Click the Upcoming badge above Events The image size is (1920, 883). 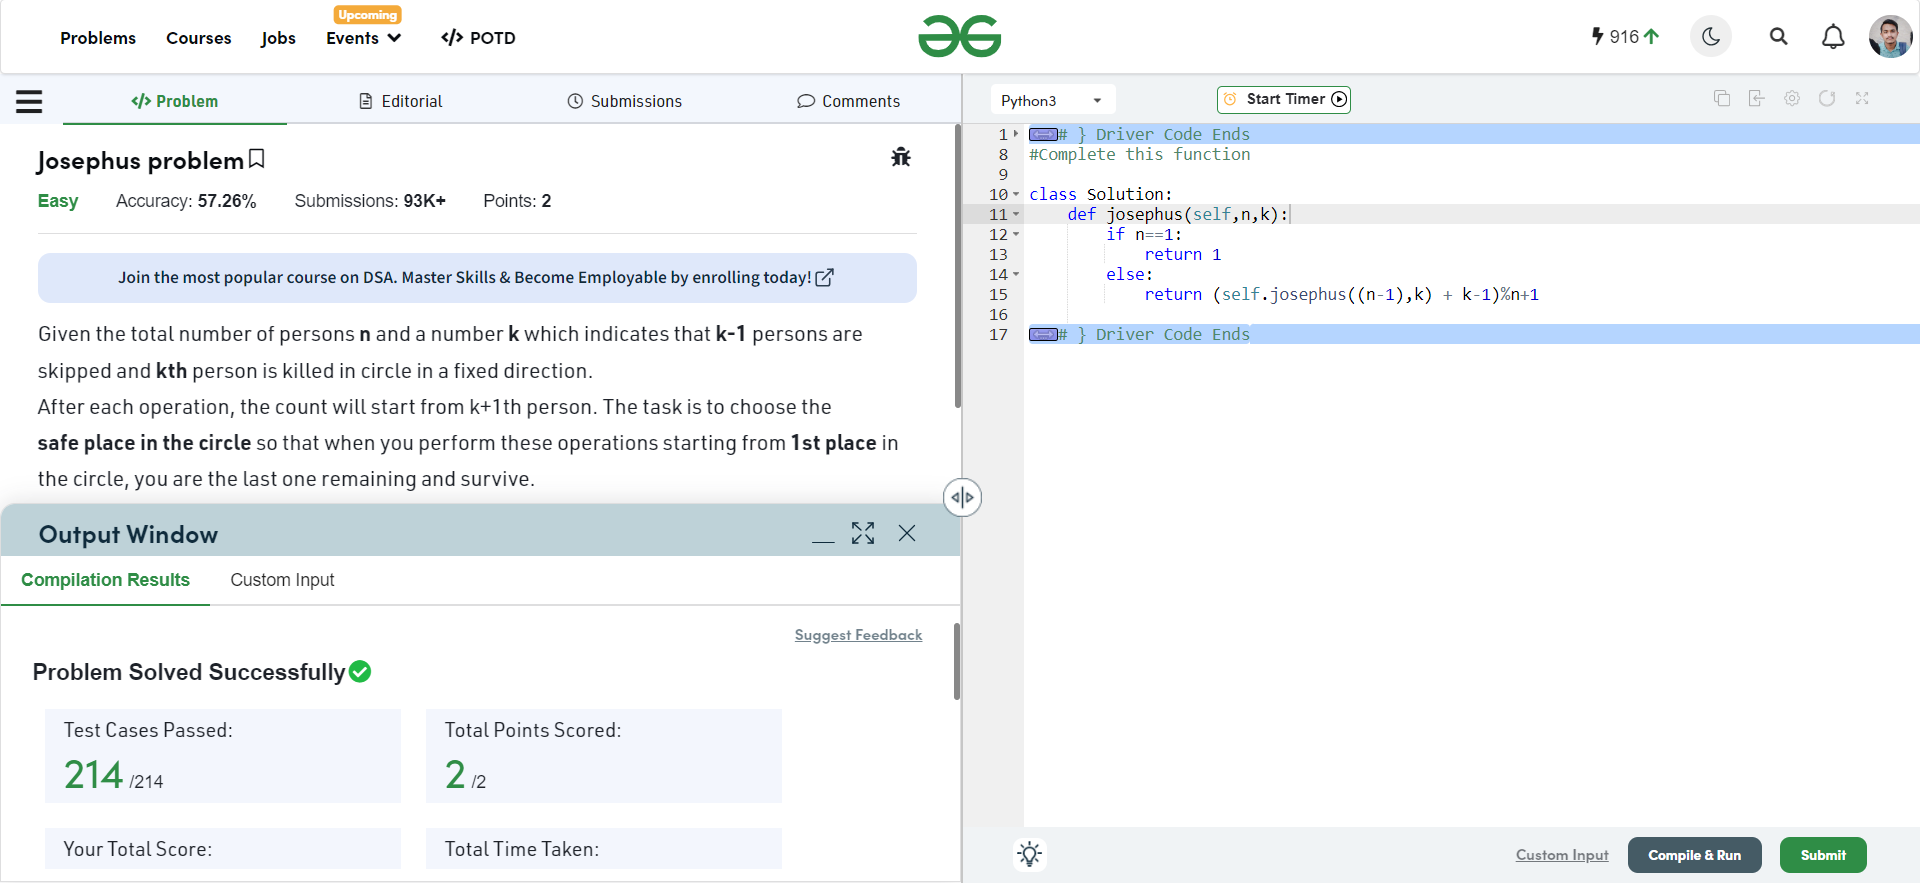[367, 15]
